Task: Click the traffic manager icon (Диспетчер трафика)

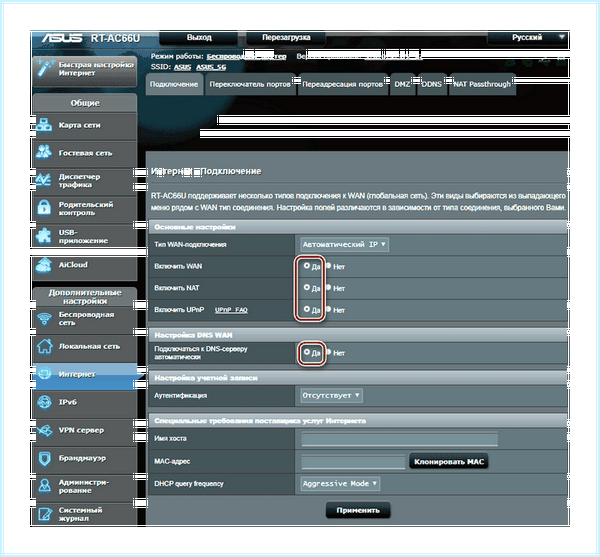Action: click(44, 180)
